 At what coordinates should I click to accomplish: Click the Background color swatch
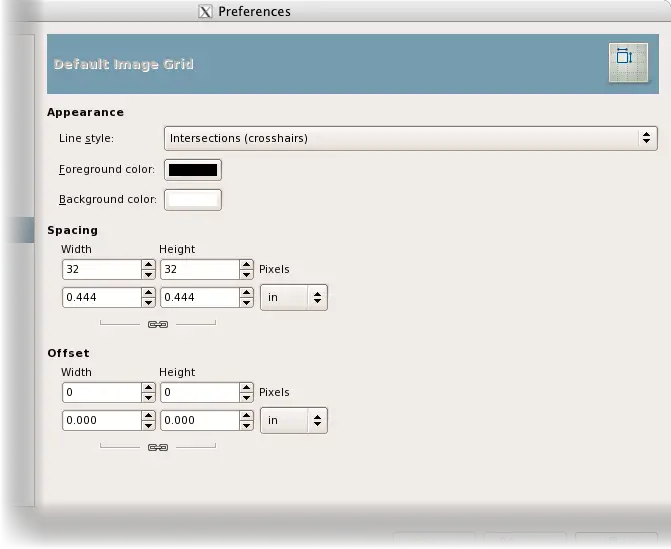192,199
